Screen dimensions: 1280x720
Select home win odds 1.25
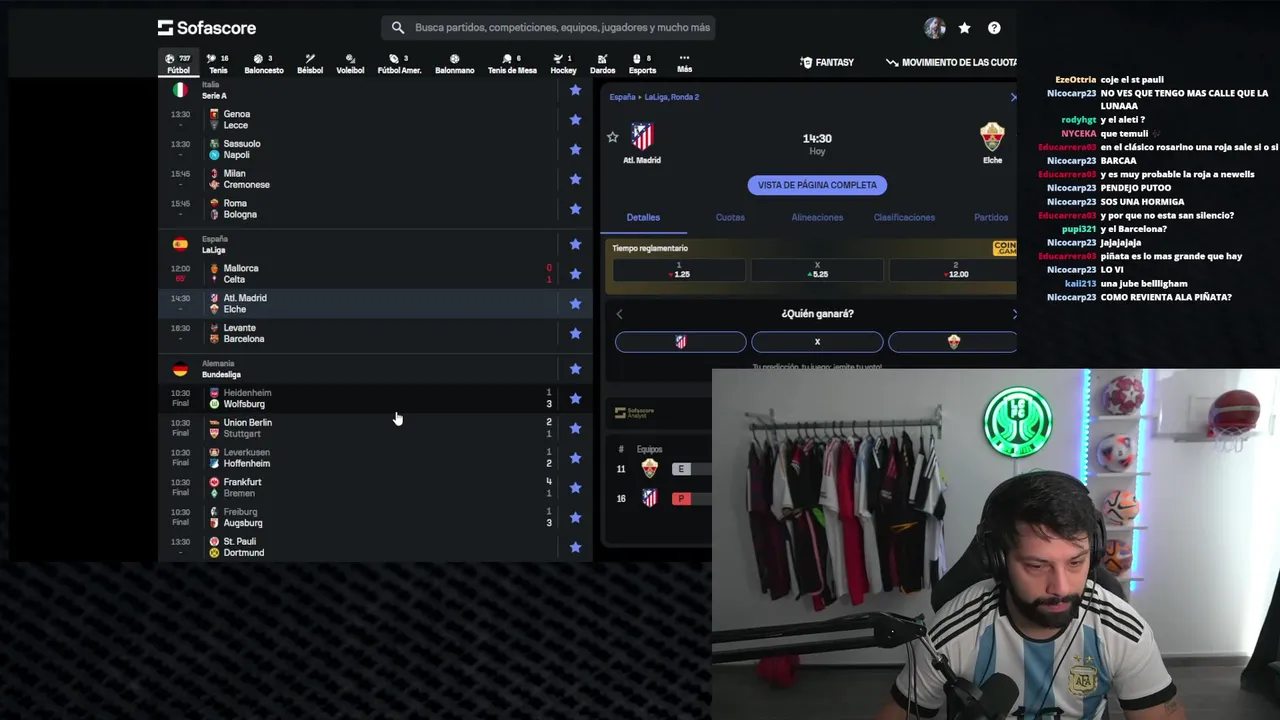[679, 270]
